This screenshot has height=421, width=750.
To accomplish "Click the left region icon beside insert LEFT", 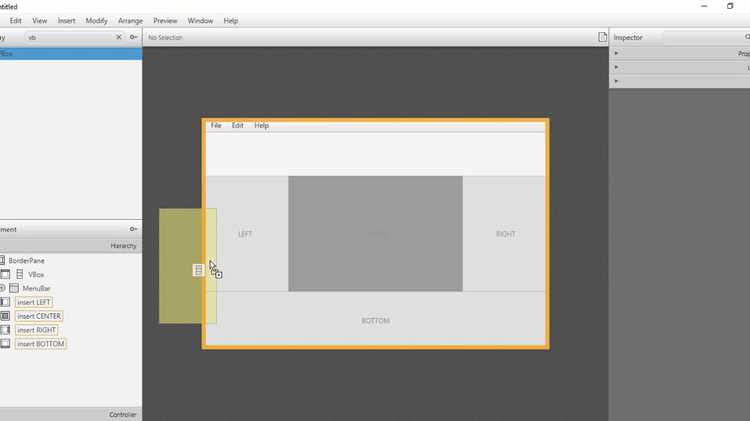I will 5,302.
